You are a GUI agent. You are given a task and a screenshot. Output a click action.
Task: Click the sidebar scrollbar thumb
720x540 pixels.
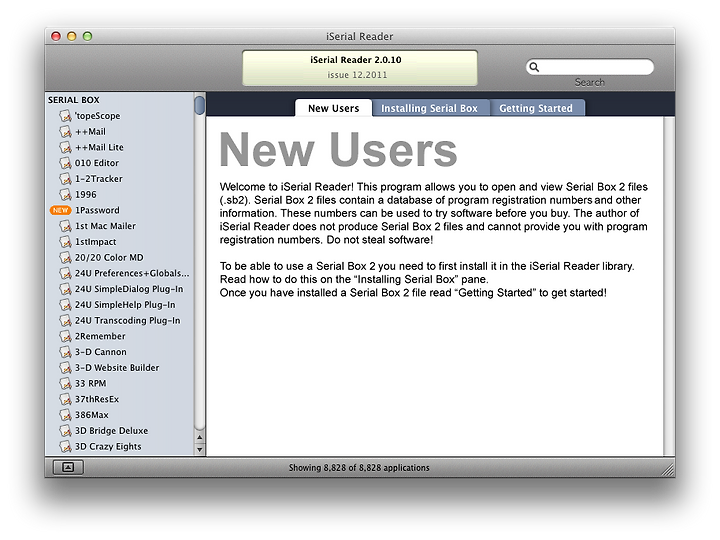point(199,105)
